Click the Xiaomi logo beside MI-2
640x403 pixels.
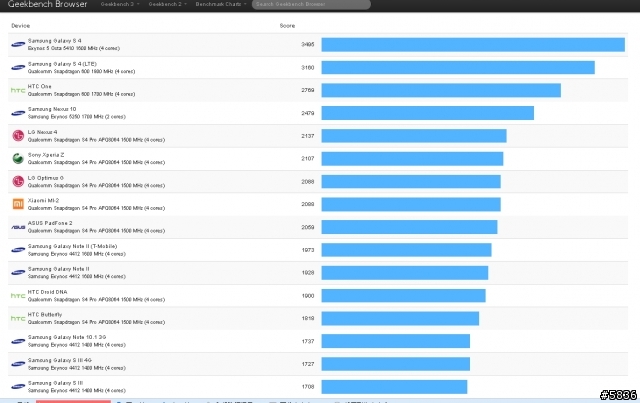point(18,204)
